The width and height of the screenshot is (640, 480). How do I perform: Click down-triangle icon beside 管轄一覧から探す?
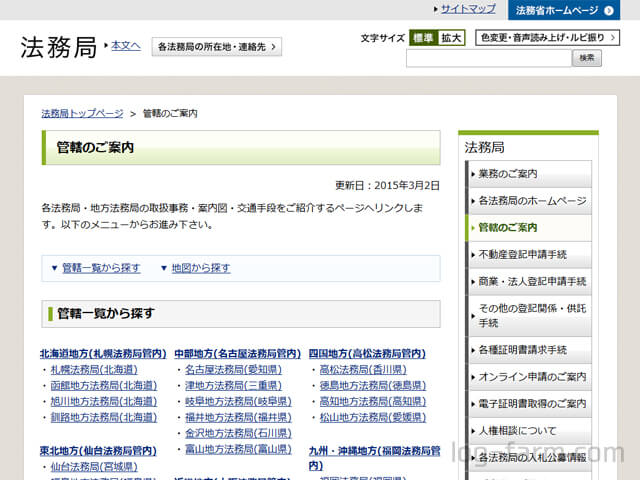(x=54, y=268)
